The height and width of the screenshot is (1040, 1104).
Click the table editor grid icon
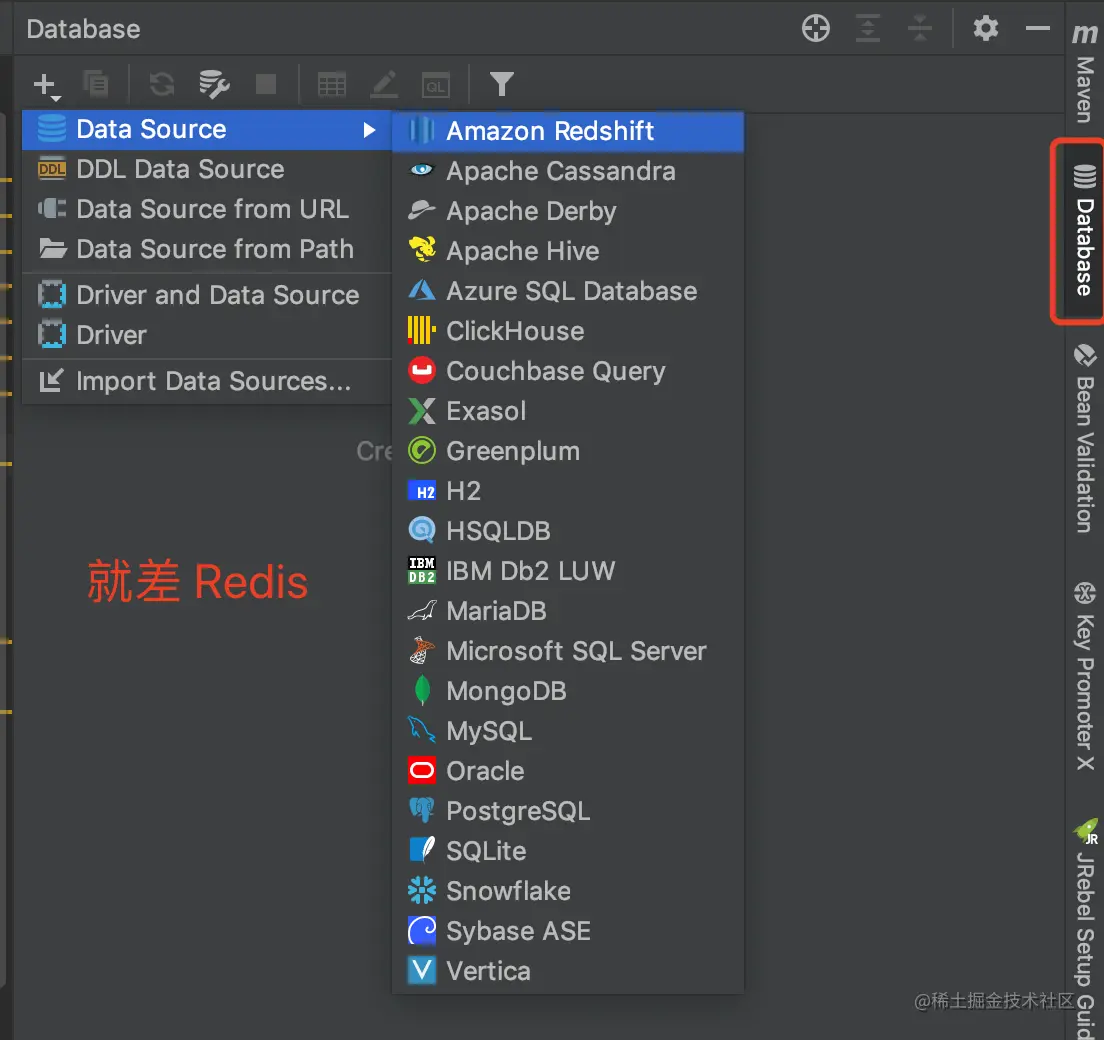coord(331,84)
